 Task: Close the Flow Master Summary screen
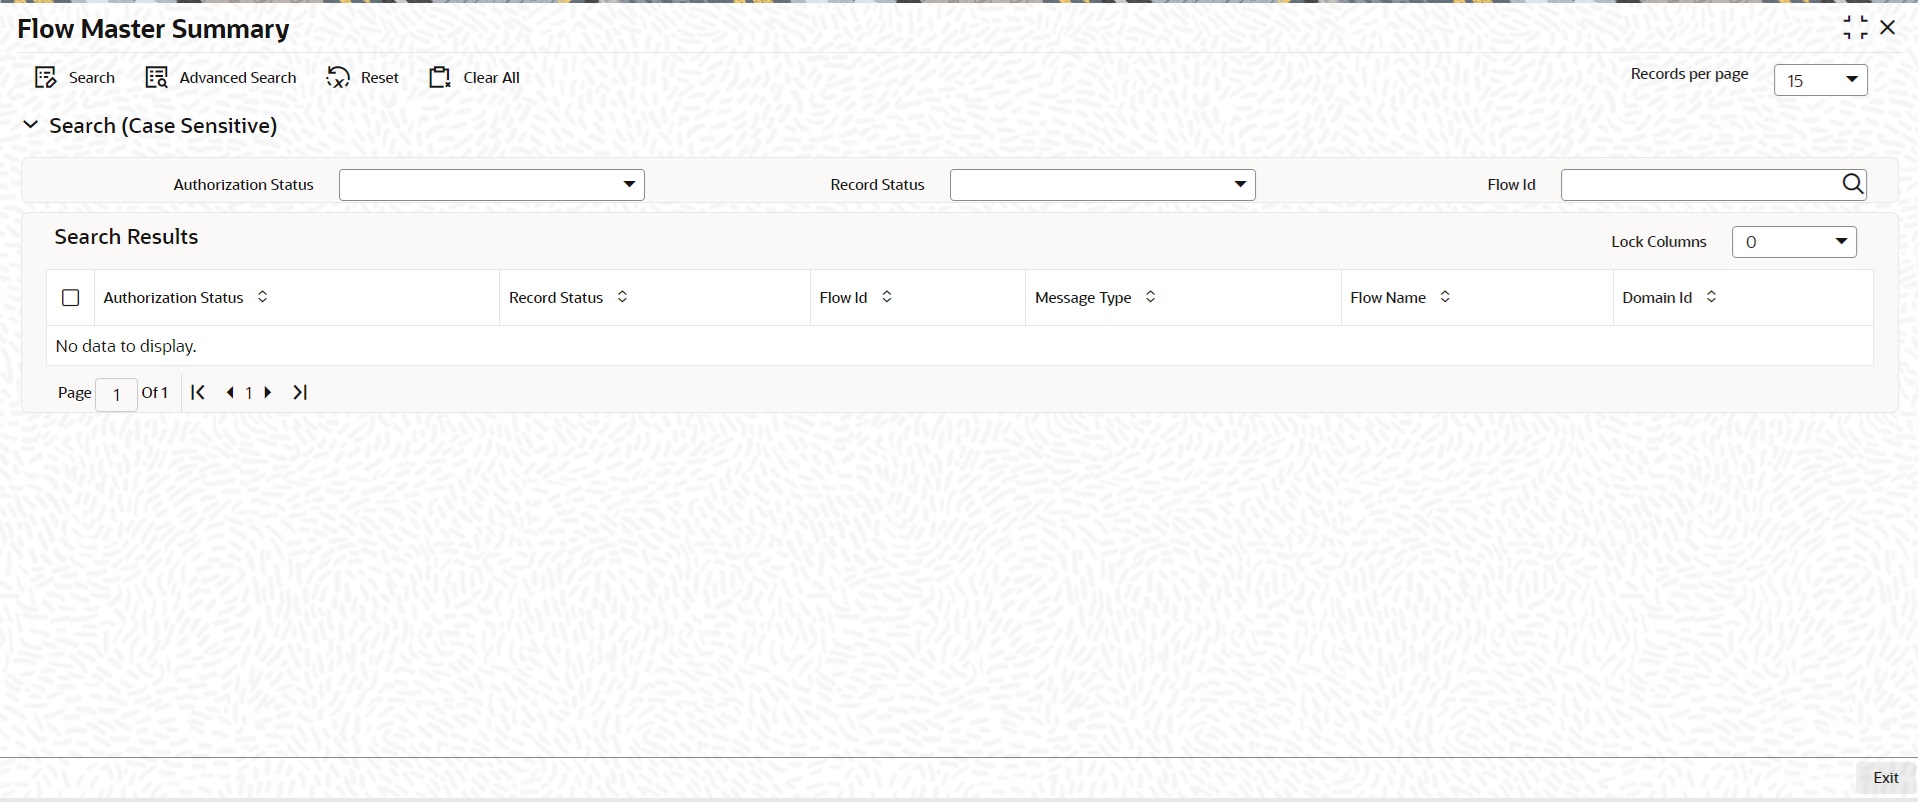tap(1888, 28)
